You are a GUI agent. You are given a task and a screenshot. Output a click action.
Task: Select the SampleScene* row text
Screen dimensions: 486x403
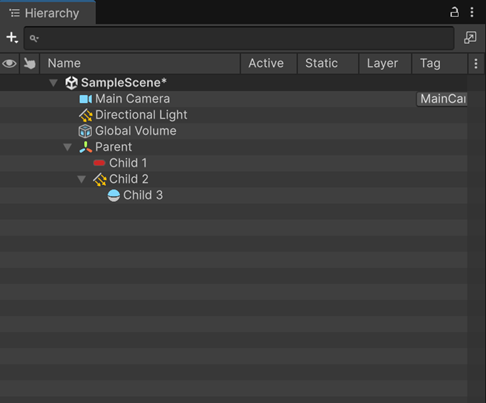coord(124,83)
